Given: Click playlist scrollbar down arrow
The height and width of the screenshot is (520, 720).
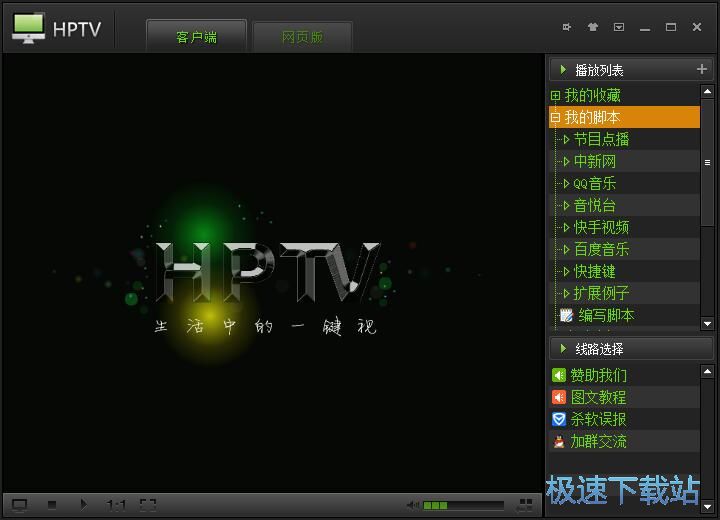Looking at the screenshot, I should (707, 323).
